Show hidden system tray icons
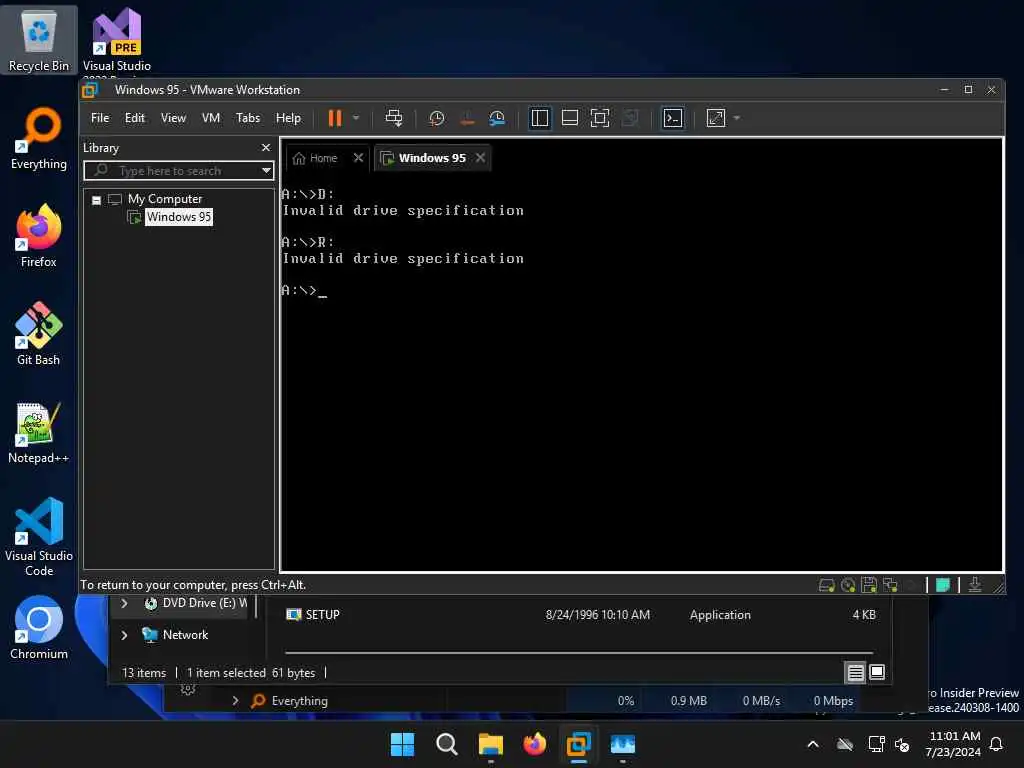The height and width of the screenshot is (768, 1024). pos(813,744)
